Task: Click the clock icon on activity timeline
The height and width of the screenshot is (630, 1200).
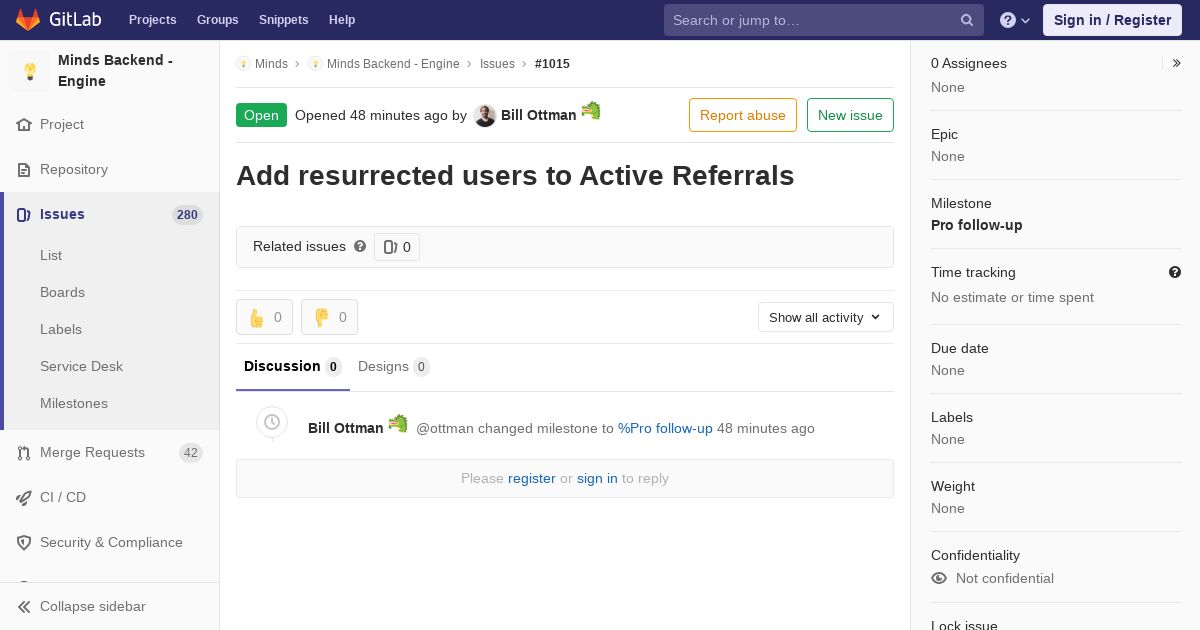Action: tap(272, 423)
